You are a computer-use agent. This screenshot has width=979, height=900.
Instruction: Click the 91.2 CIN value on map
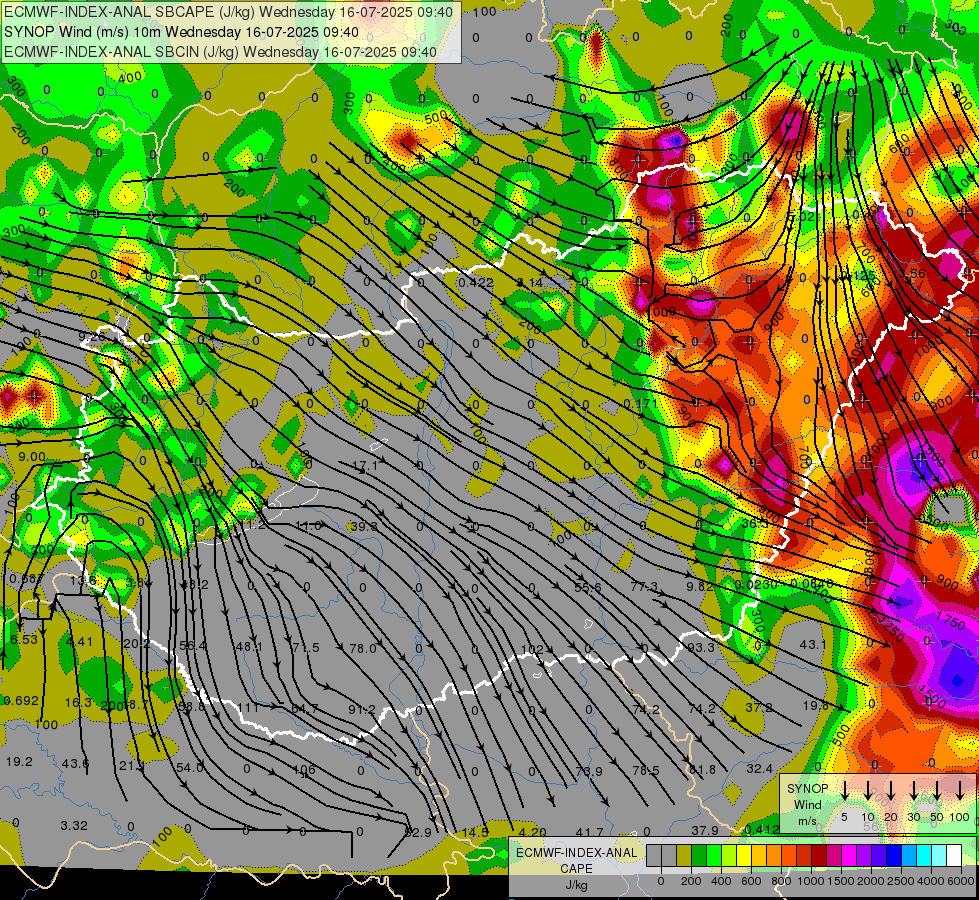[x=362, y=709]
